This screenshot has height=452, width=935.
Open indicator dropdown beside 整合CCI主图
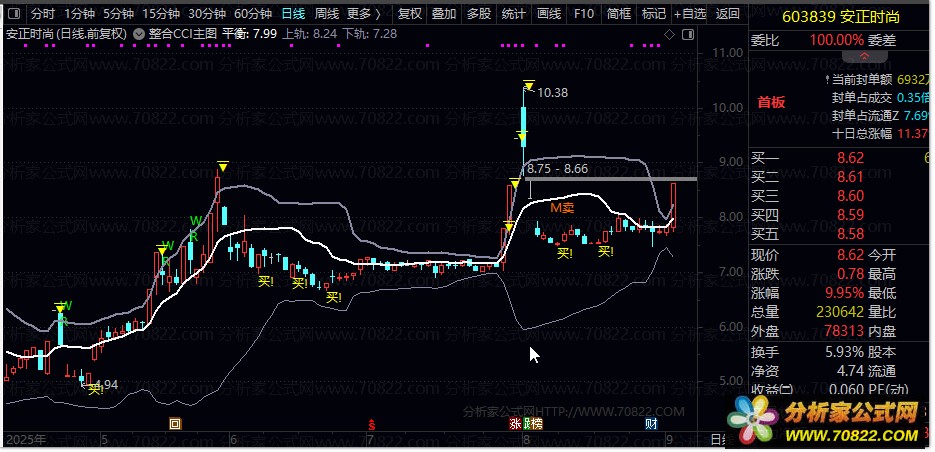pos(140,35)
